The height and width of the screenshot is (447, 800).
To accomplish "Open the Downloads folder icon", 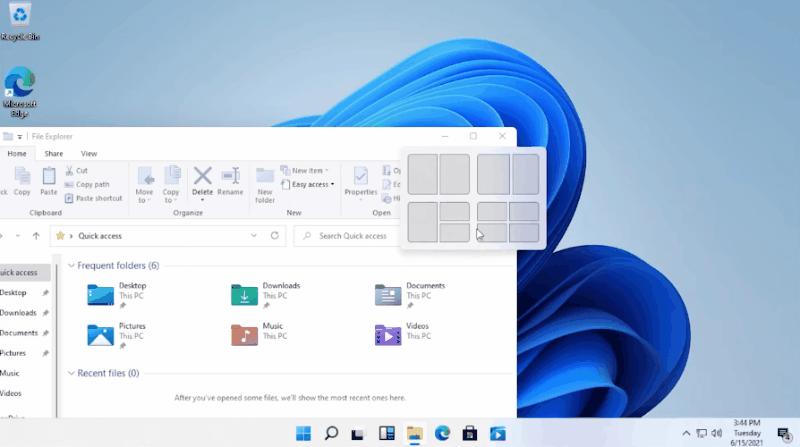I will pyautogui.click(x=244, y=294).
